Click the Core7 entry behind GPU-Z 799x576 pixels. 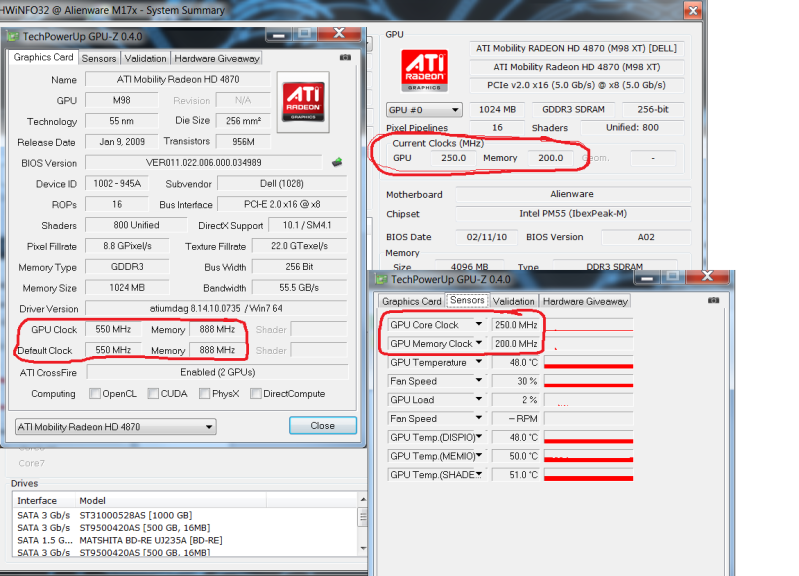tap(32, 463)
